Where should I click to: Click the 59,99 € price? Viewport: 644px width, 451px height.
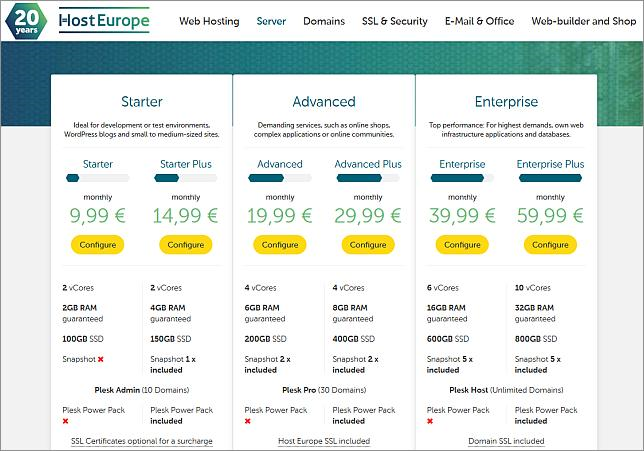coord(550,216)
